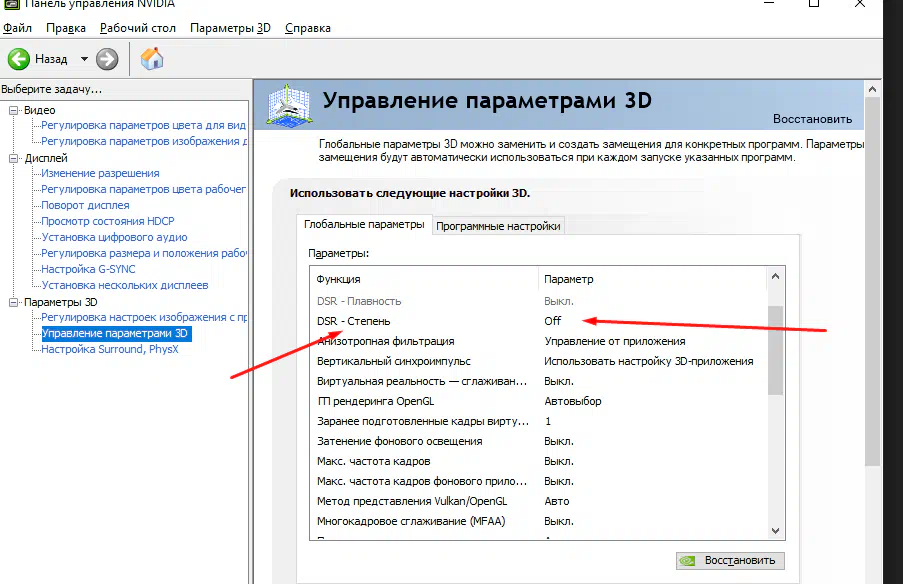
Task: Open the Back history dropdown arrow
Action: coord(84,59)
